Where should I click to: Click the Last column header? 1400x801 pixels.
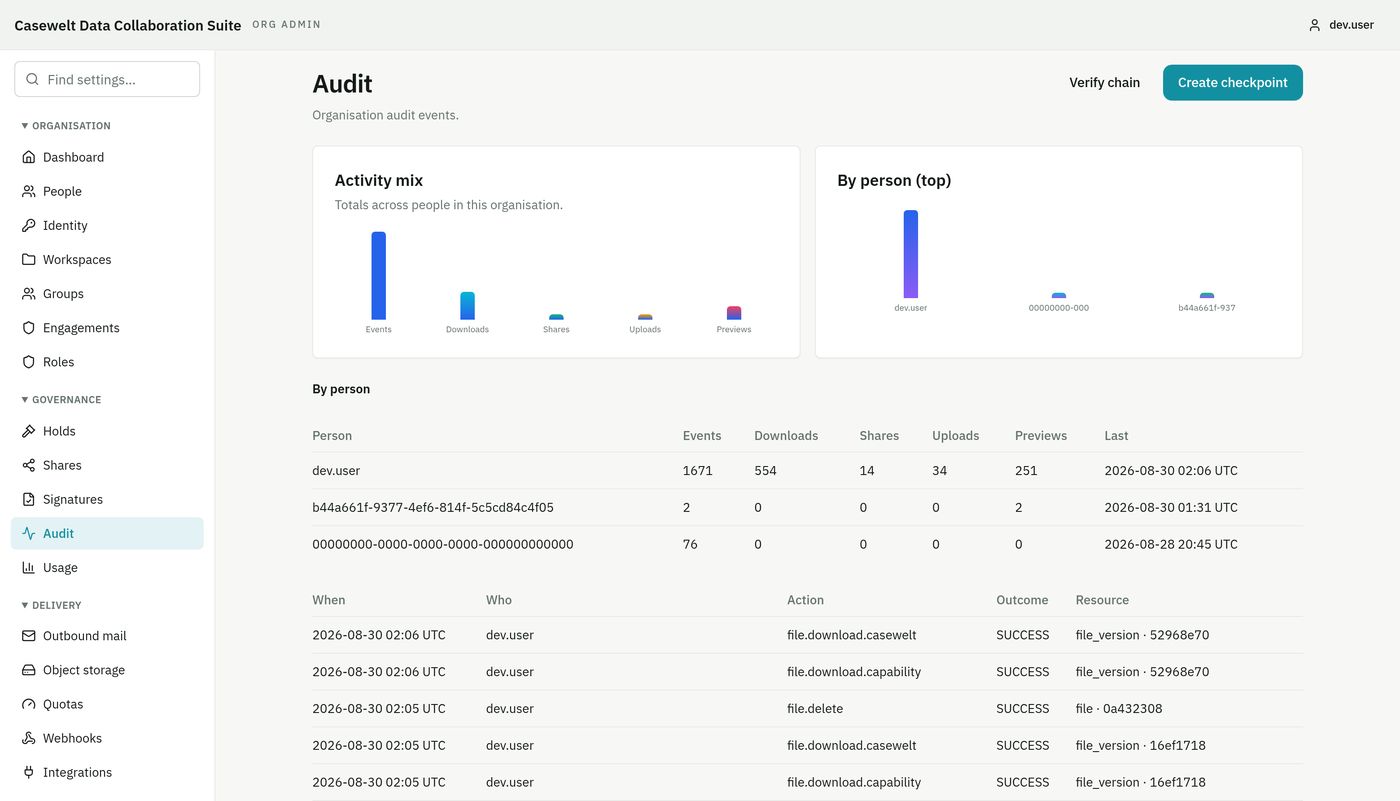click(1116, 436)
